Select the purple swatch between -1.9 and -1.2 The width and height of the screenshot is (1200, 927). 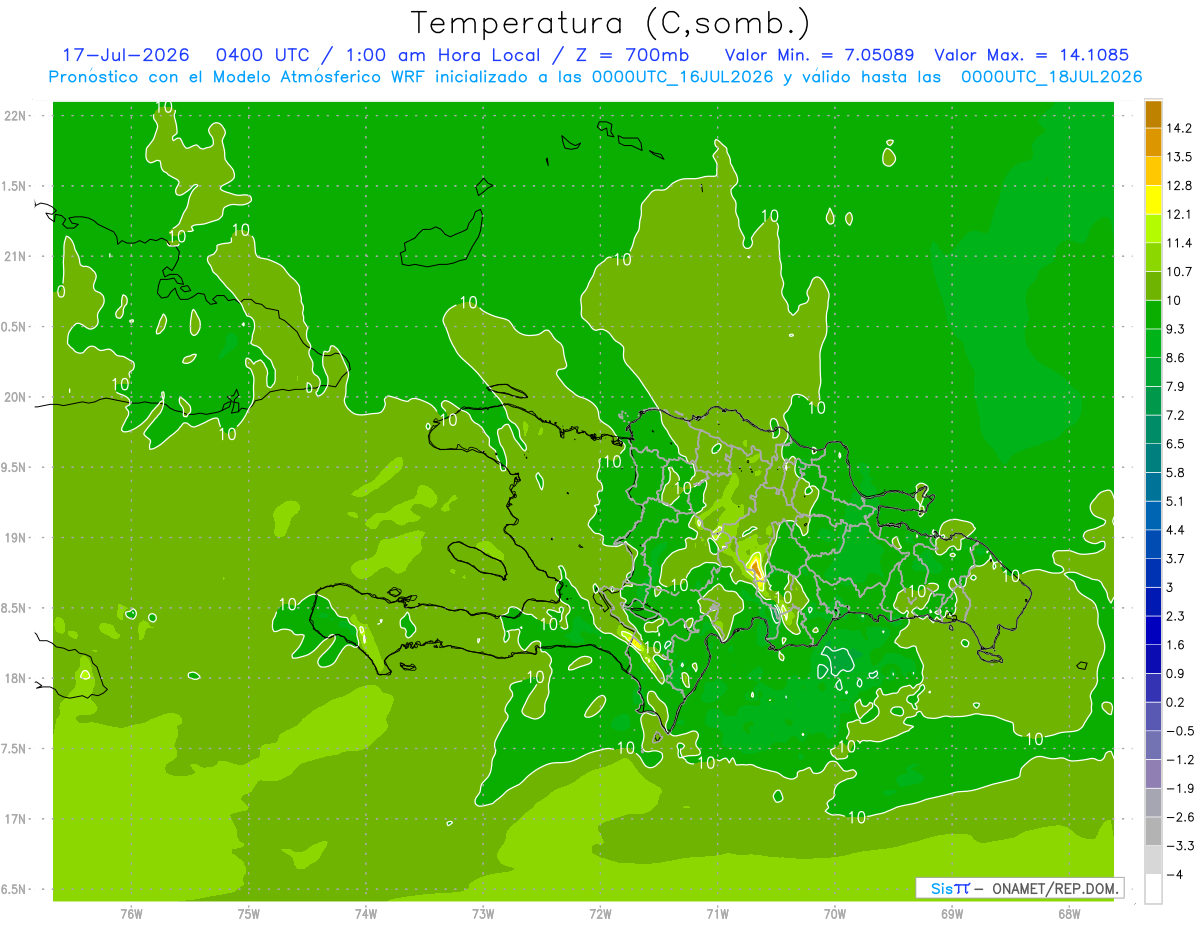(1153, 773)
